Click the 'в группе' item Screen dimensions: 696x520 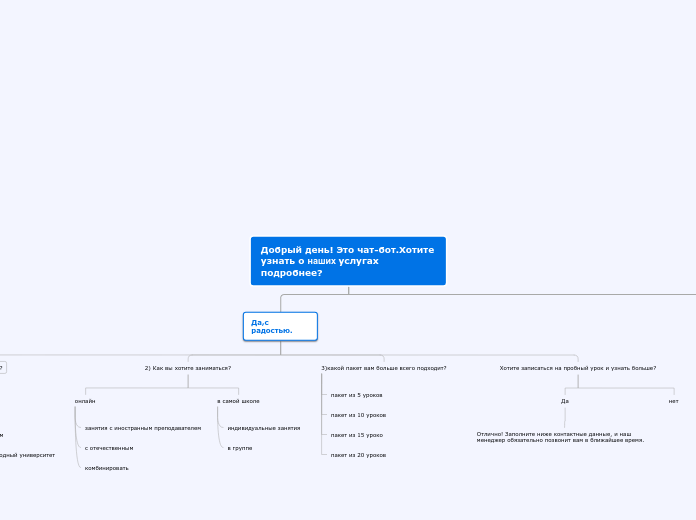click(x=240, y=448)
